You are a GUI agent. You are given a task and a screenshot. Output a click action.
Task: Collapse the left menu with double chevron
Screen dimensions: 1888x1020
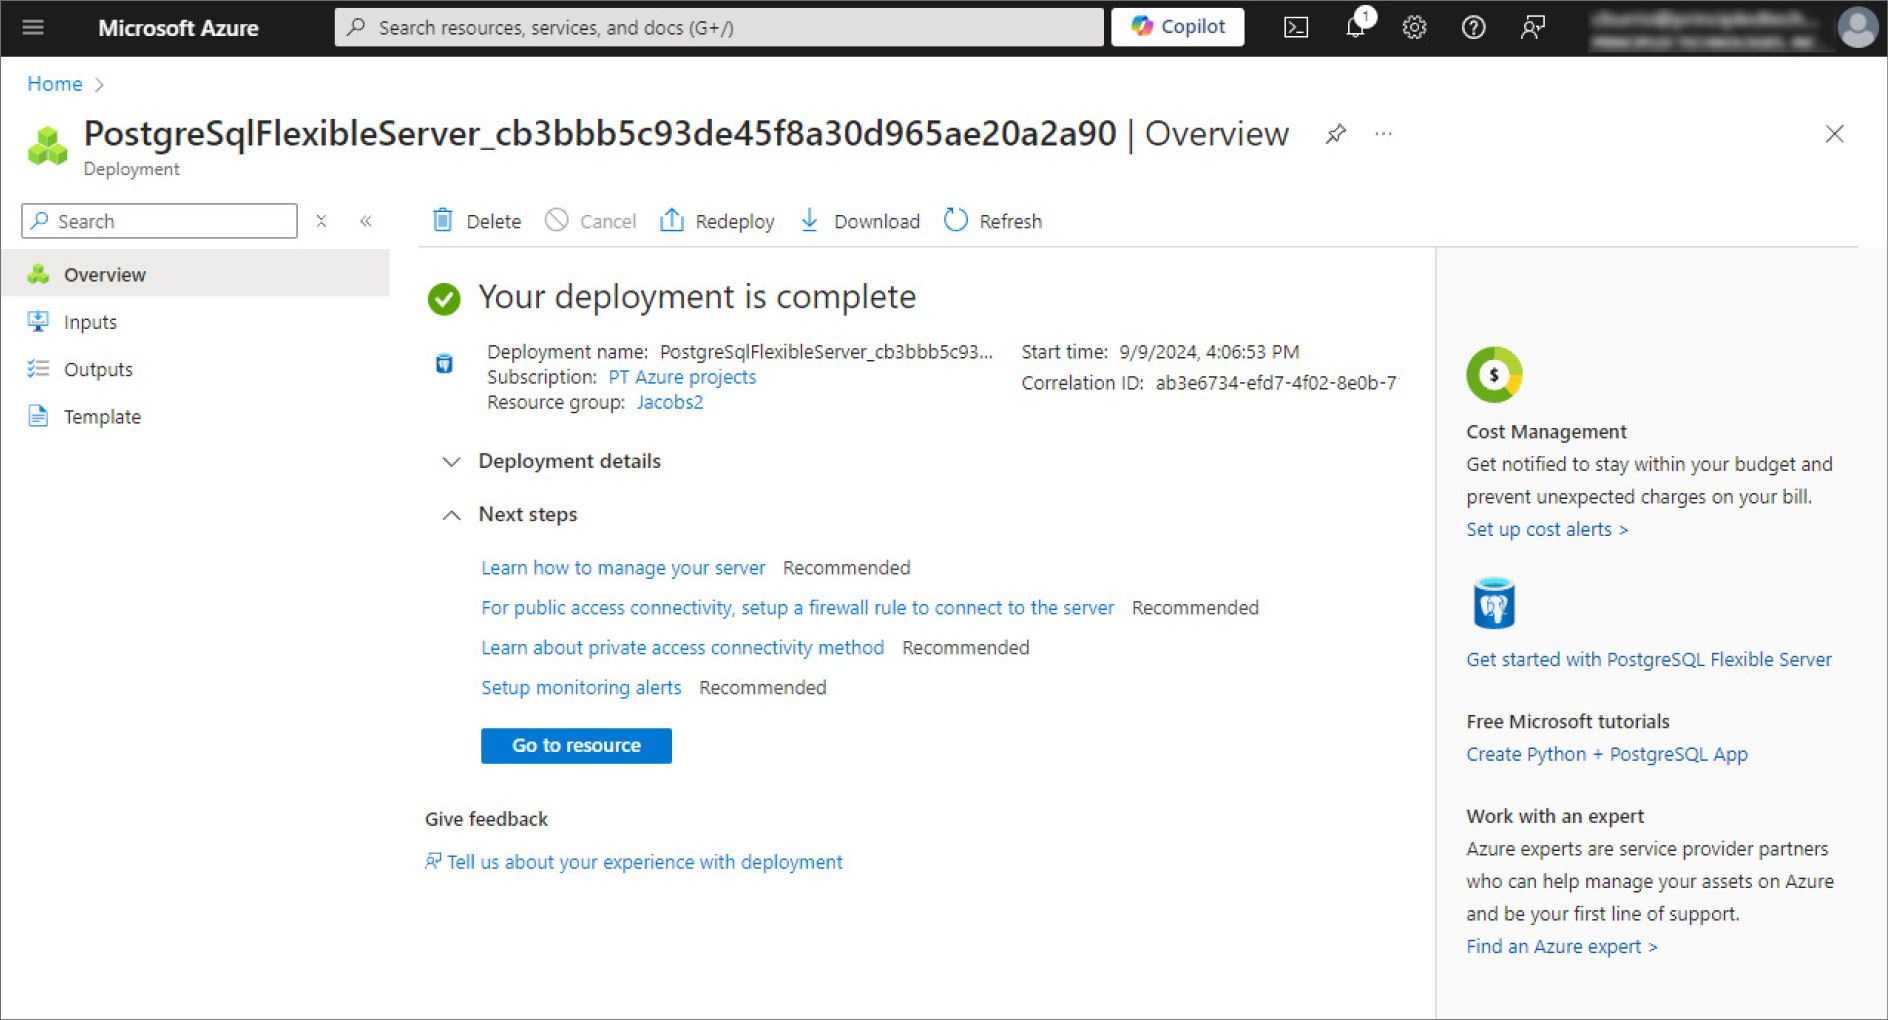click(x=366, y=221)
